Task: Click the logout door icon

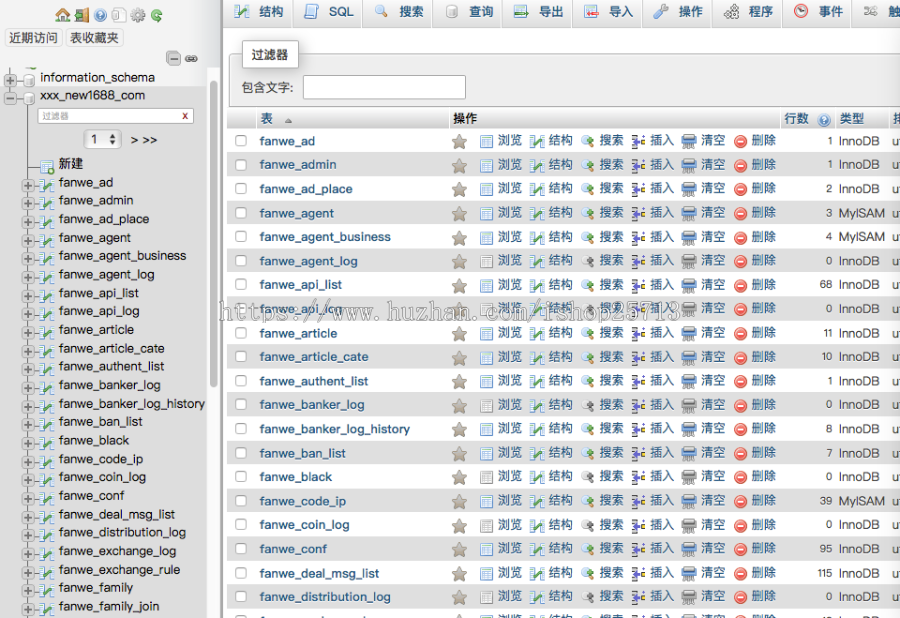Action: coord(82,15)
